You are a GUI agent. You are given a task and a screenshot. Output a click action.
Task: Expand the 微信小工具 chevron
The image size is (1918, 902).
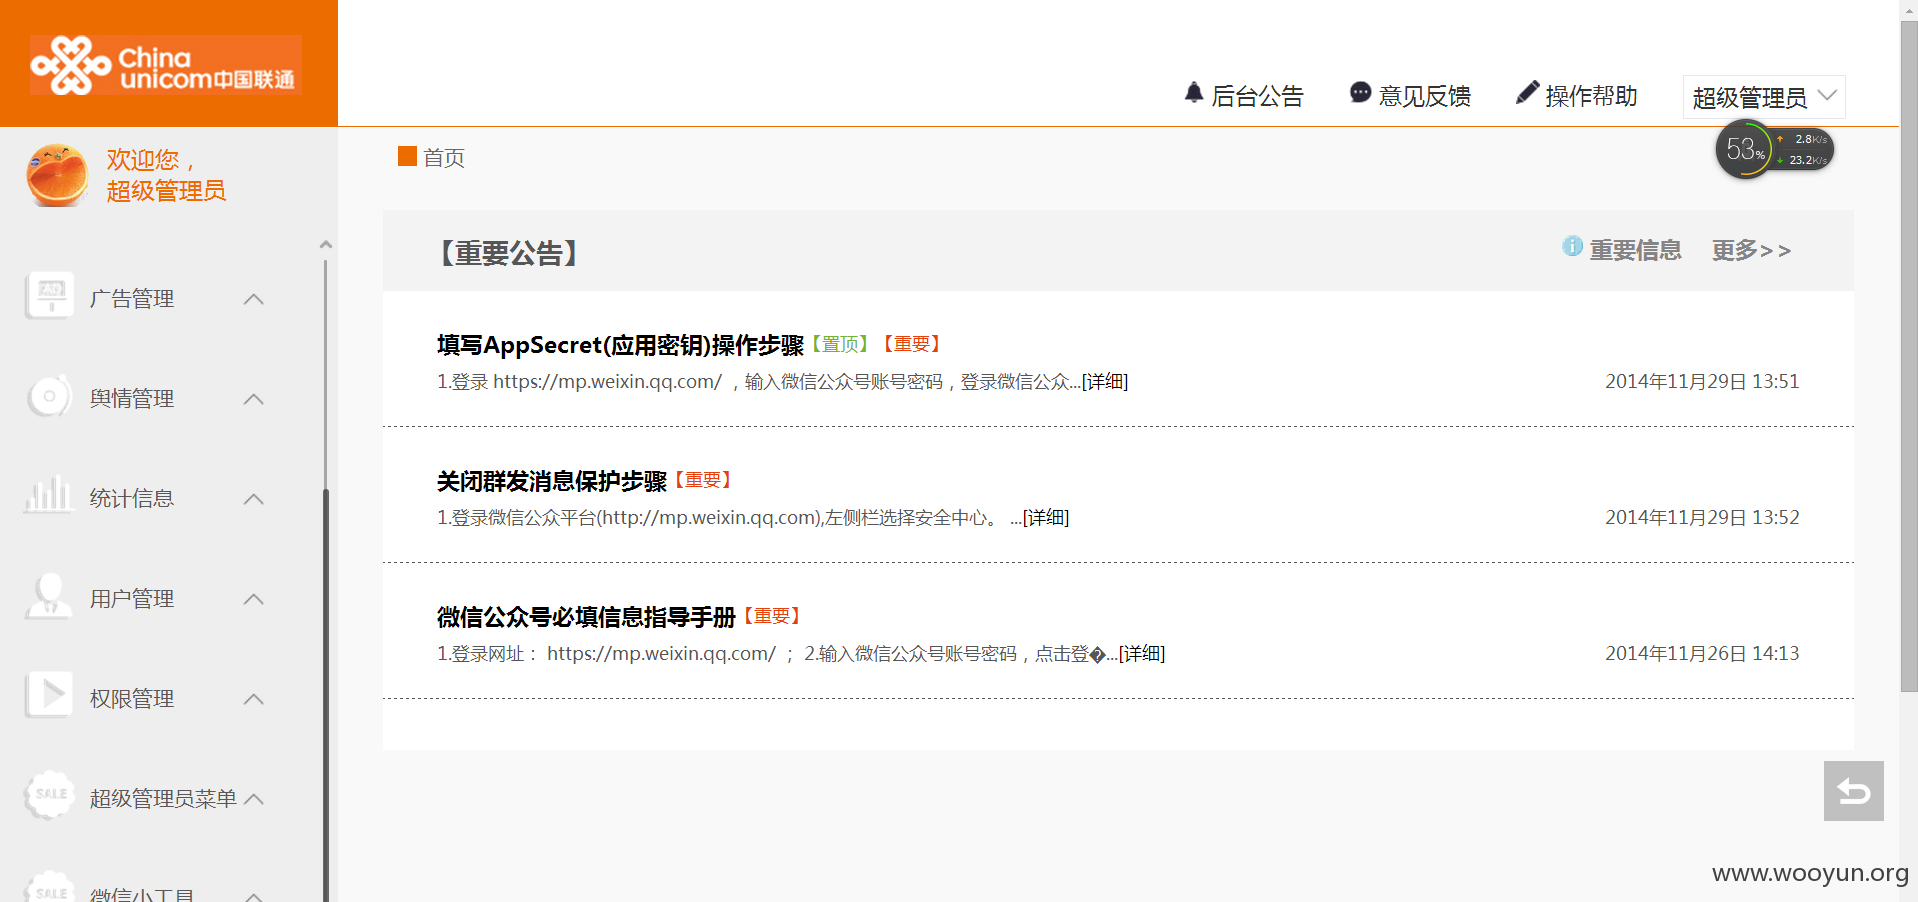pyautogui.click(x=254, y=895)
